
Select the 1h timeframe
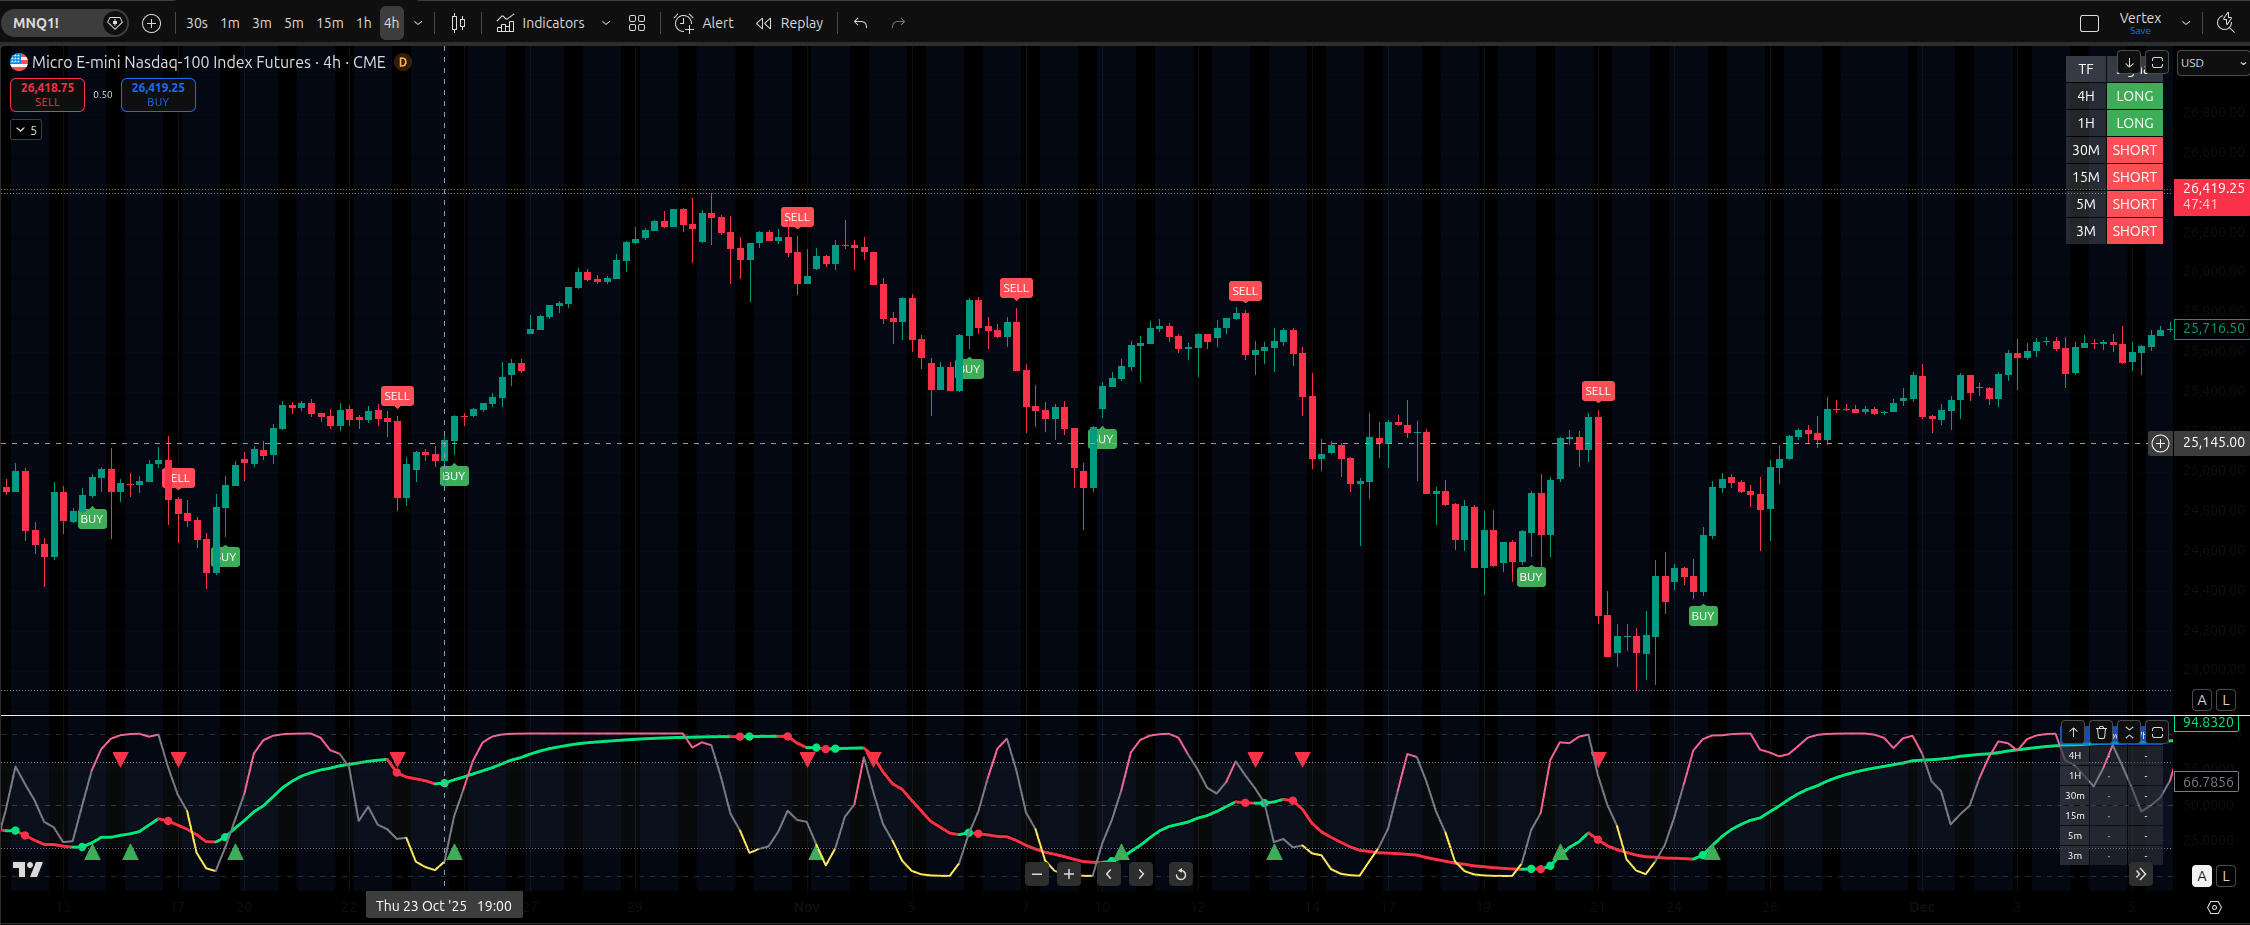point(364,23)
